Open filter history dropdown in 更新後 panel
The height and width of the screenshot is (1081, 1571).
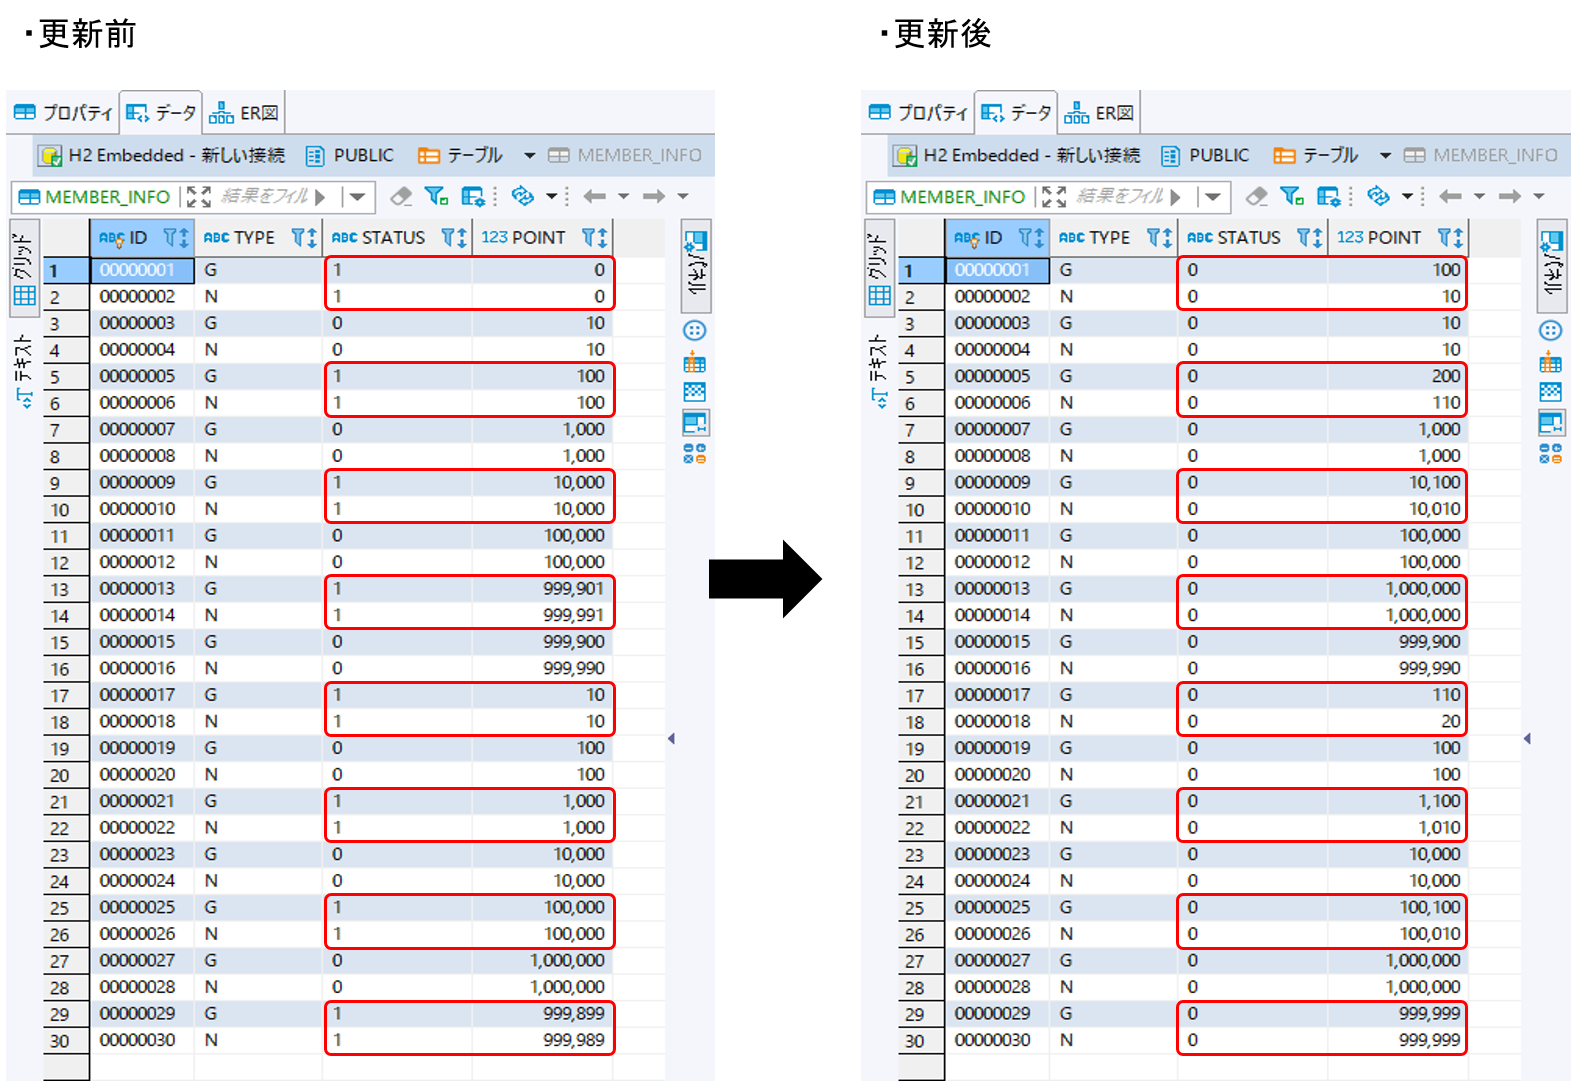click(1214, 197)
